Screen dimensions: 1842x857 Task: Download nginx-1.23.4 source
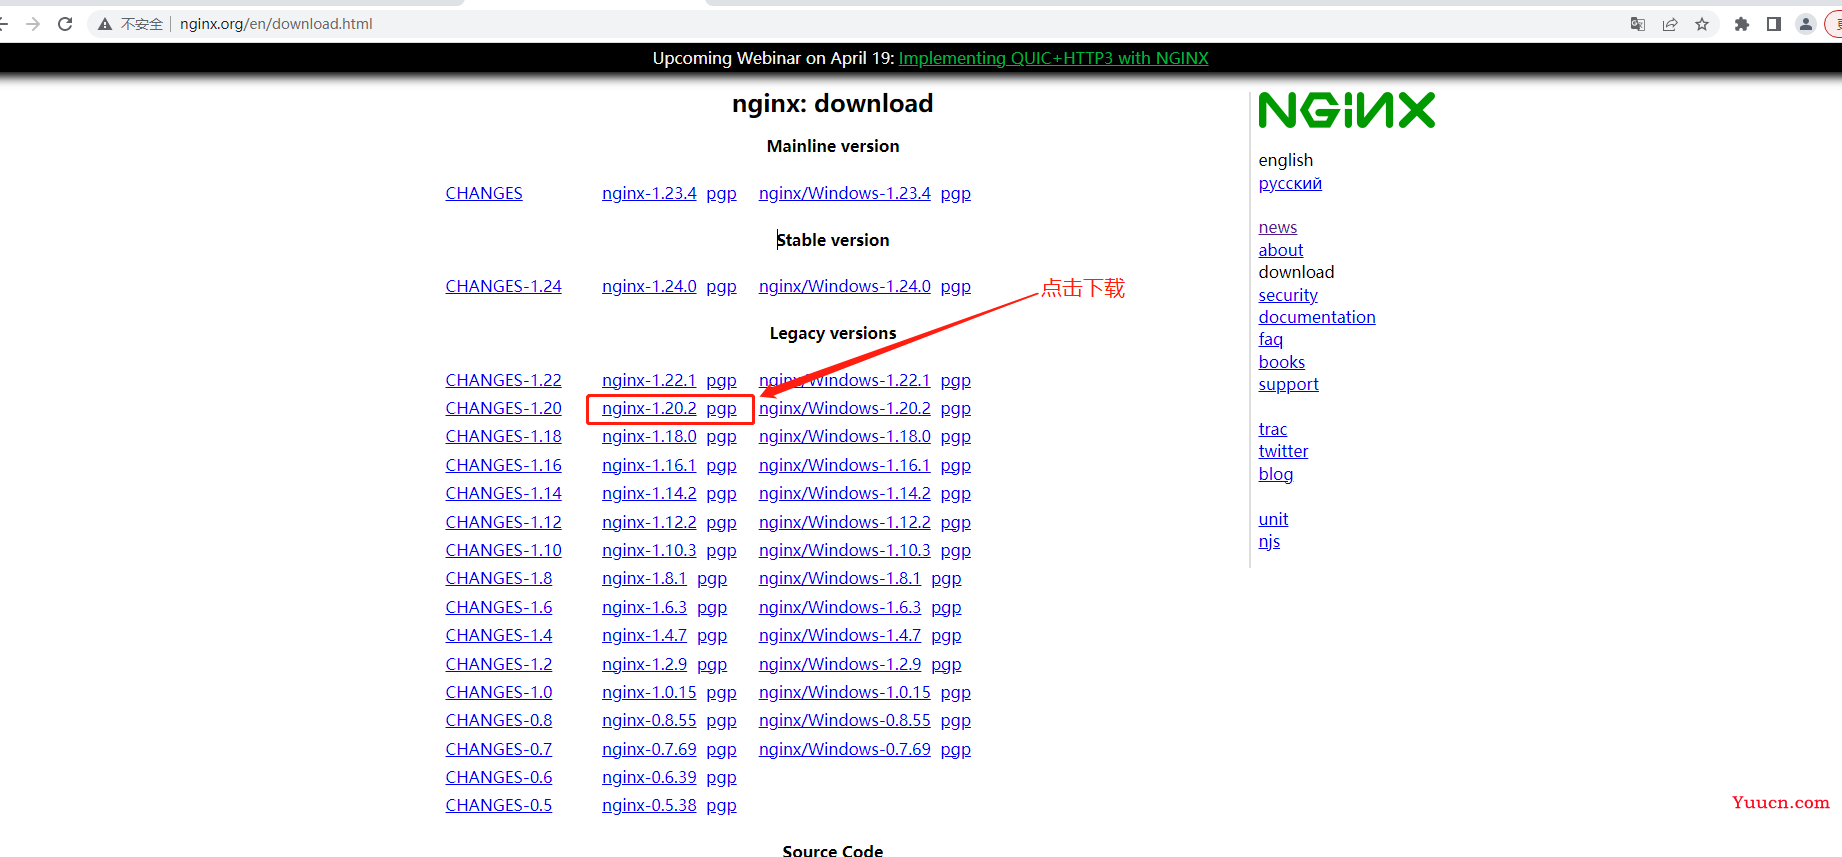pyautogui.click(x=649, y=193)
